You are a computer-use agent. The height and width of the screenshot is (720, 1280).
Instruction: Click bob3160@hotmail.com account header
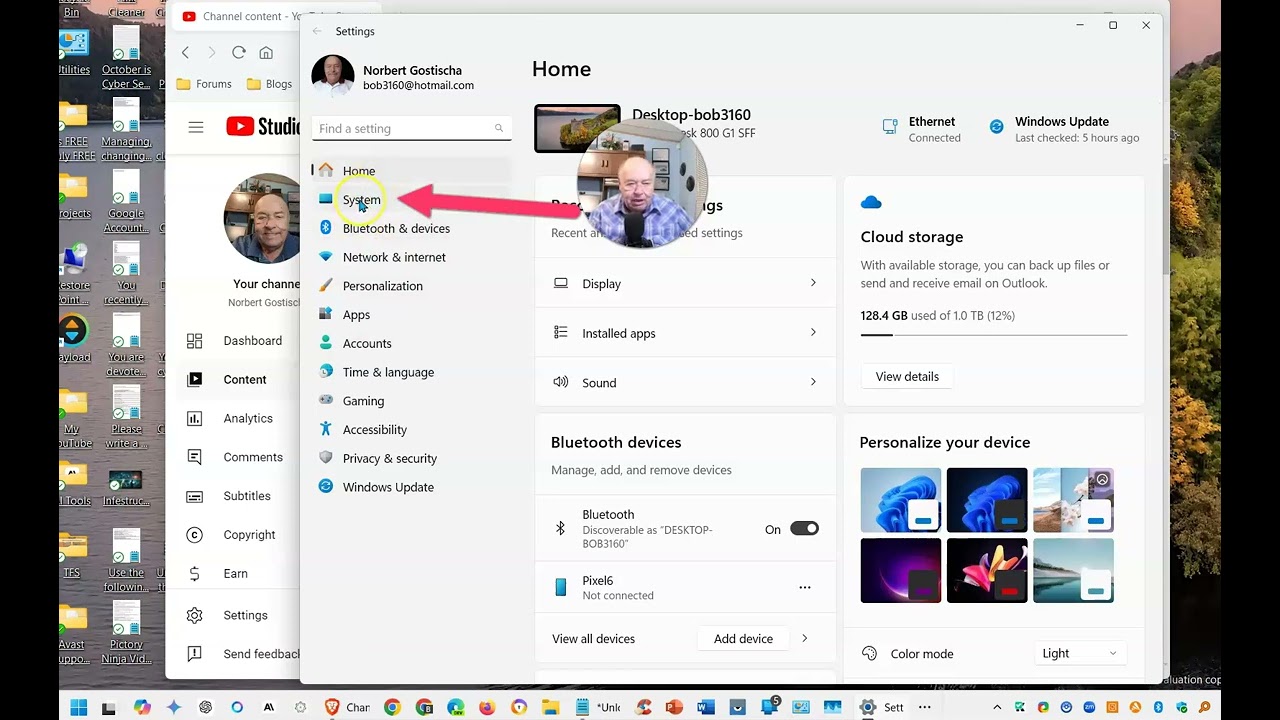[418, 86]
